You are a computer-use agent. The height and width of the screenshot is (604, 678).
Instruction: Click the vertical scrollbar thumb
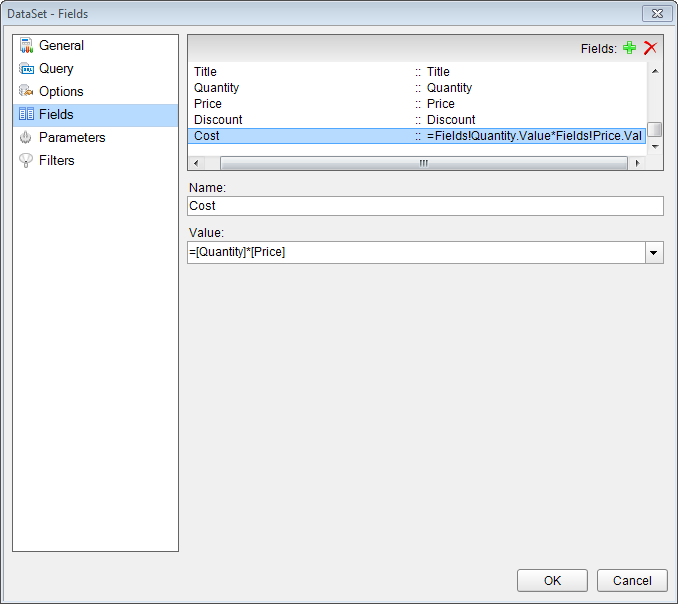655,130
